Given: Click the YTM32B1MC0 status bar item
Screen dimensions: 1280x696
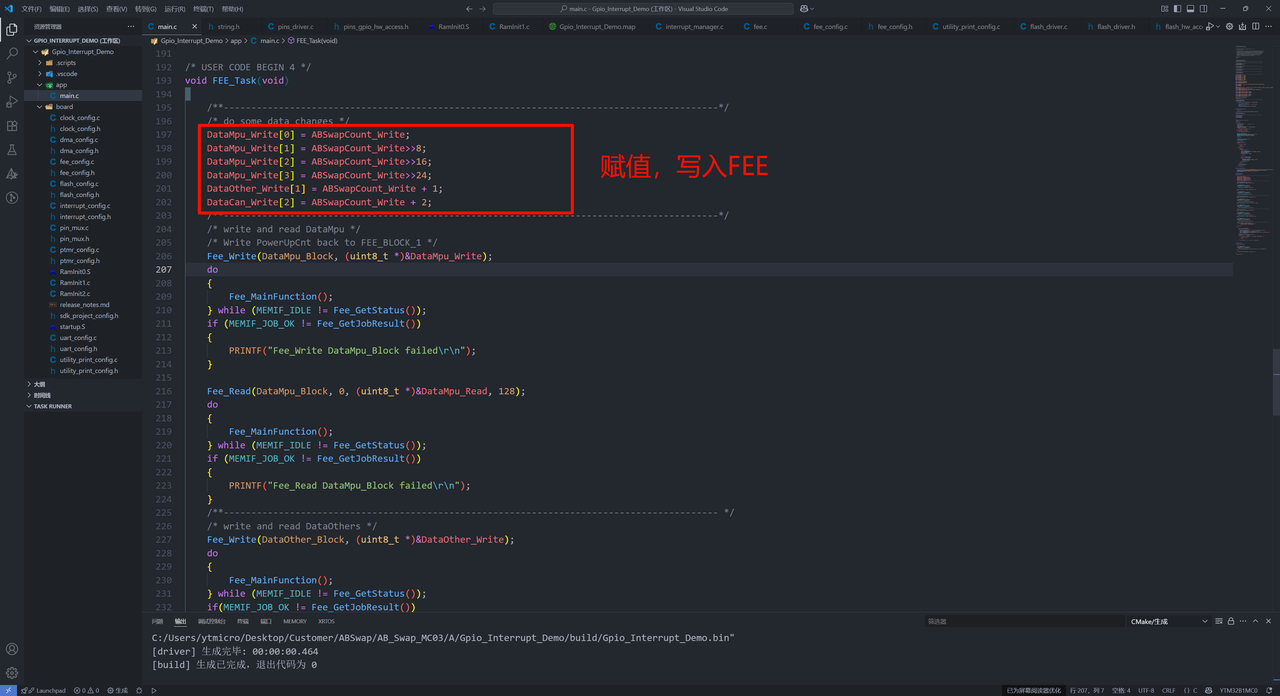Looking at the screenshot, I should tap(1238, 690).
